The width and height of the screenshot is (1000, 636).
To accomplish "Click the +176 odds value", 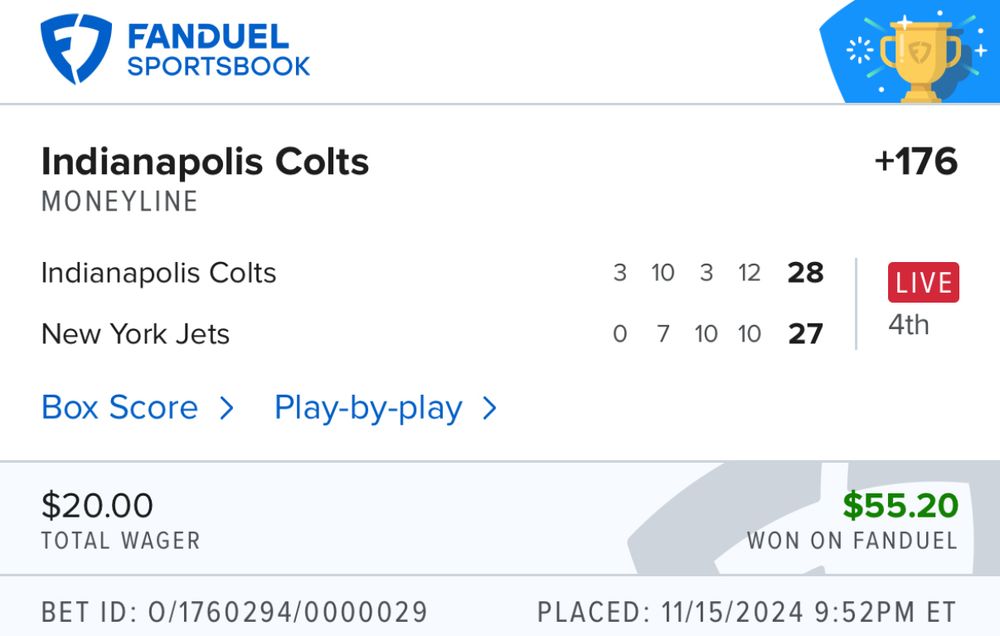I will point(915,161).
